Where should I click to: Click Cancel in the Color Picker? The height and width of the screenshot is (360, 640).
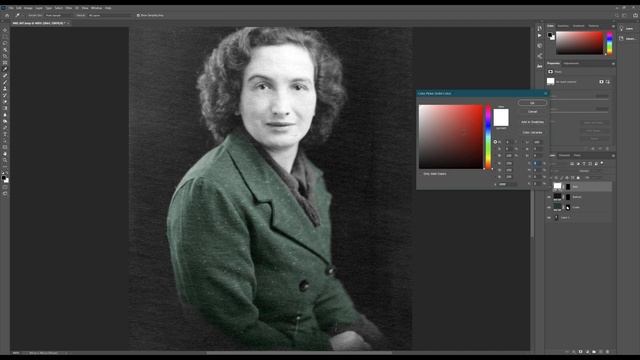[532, 112]
